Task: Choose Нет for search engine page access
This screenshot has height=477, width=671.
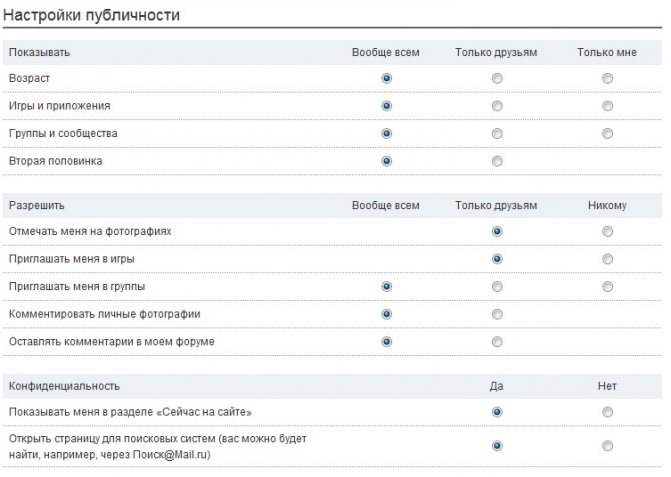Action: (x=607, y=446)
